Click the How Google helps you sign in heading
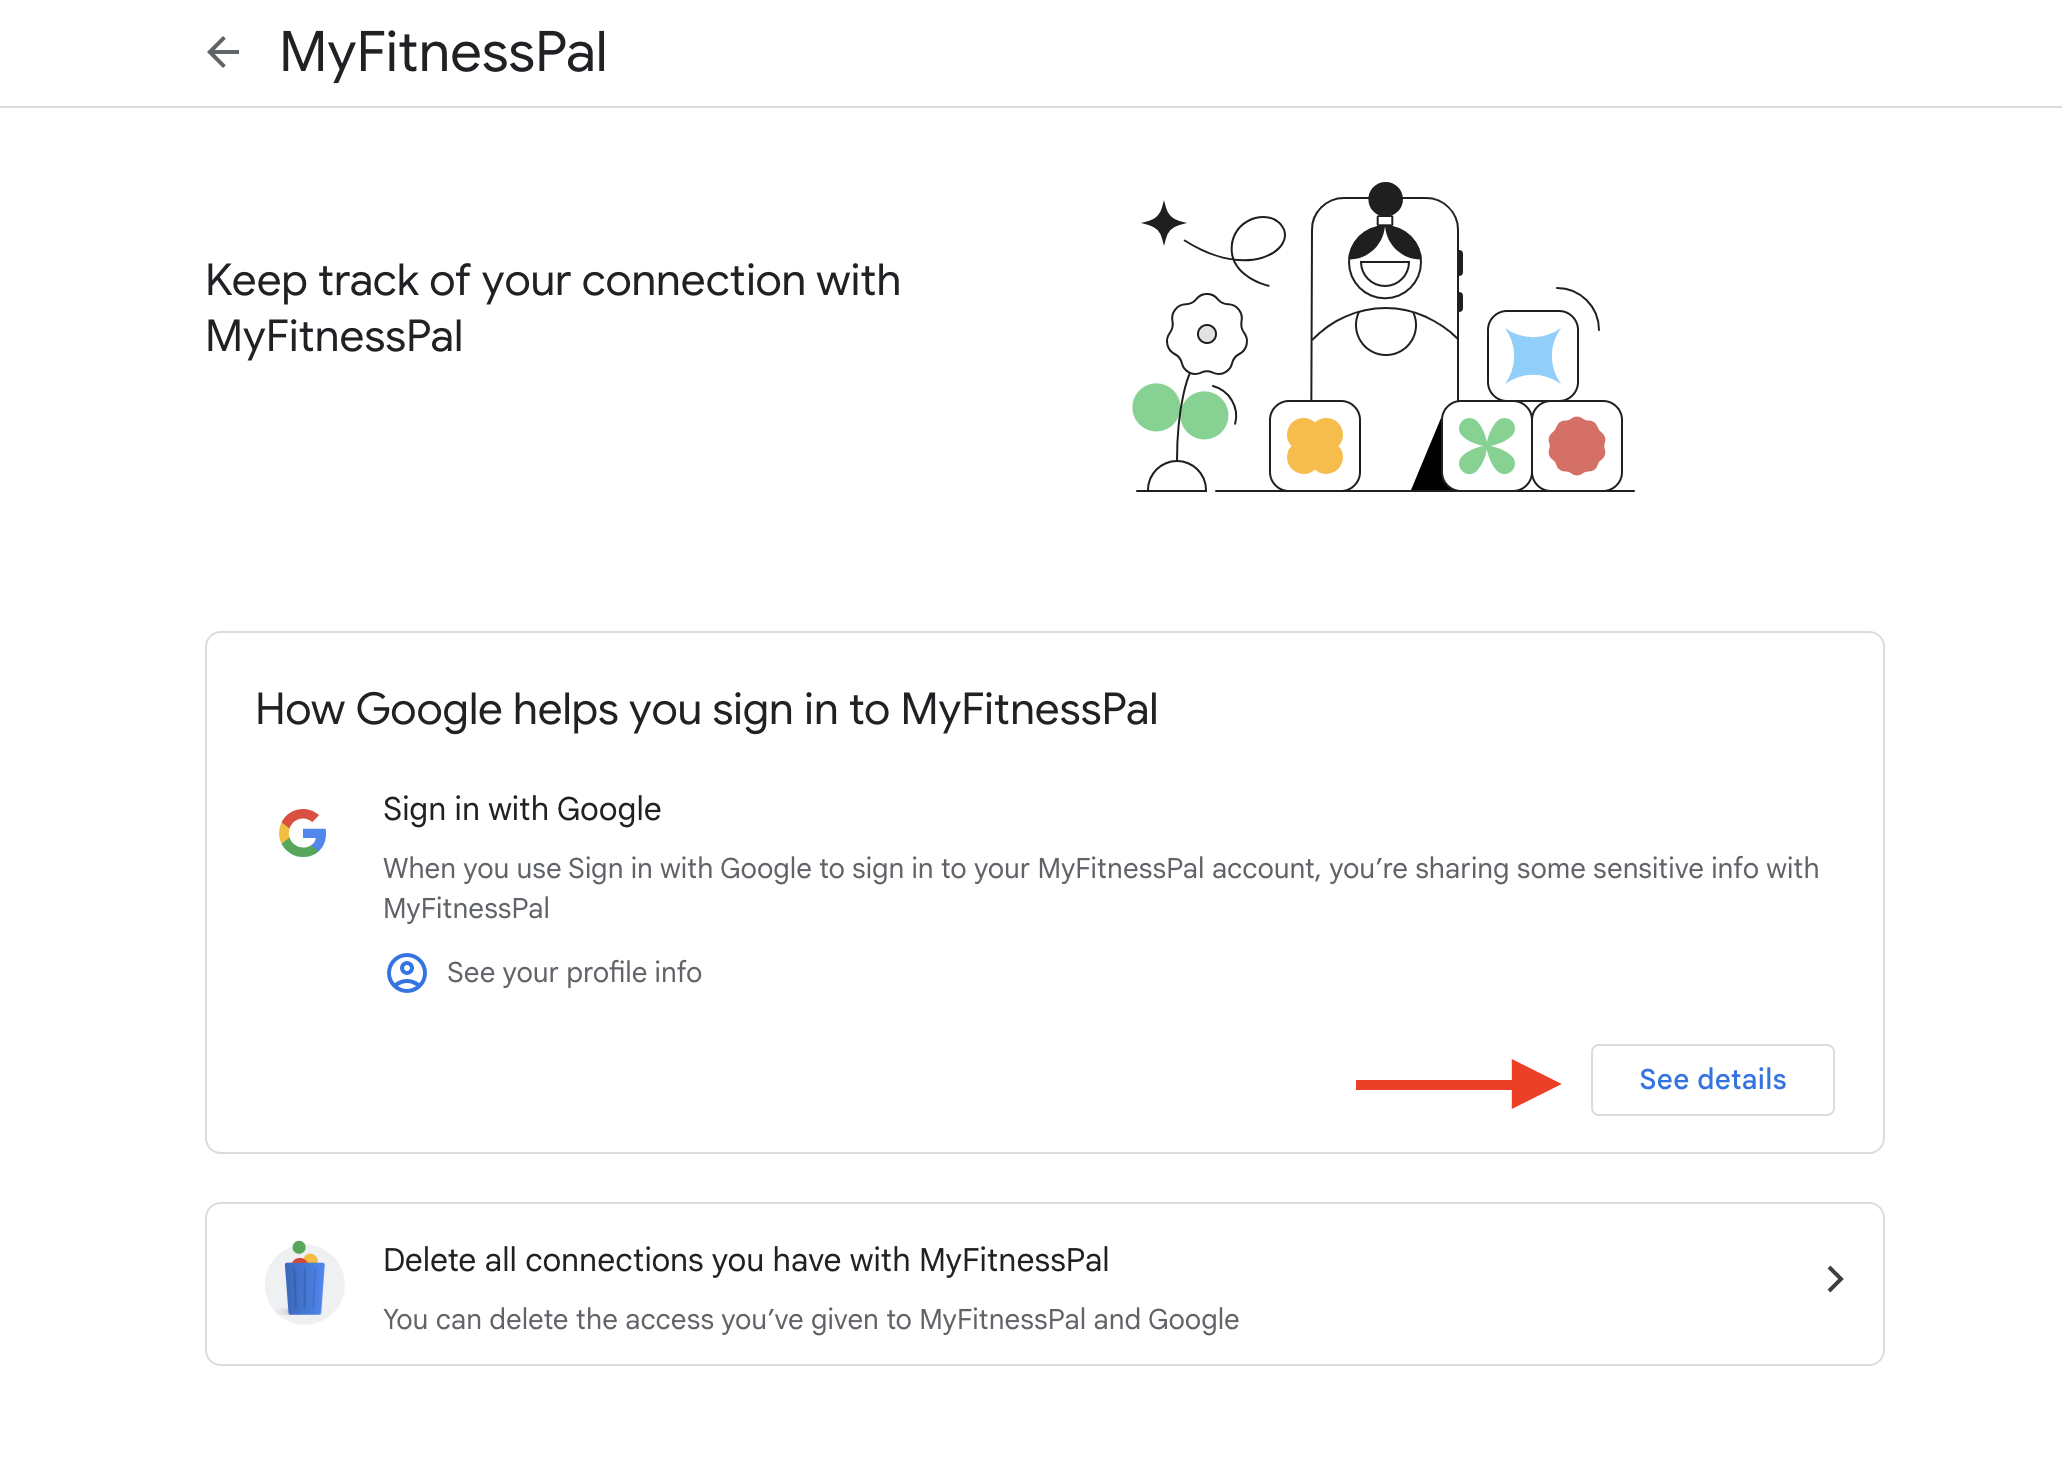 click(706, 710)
